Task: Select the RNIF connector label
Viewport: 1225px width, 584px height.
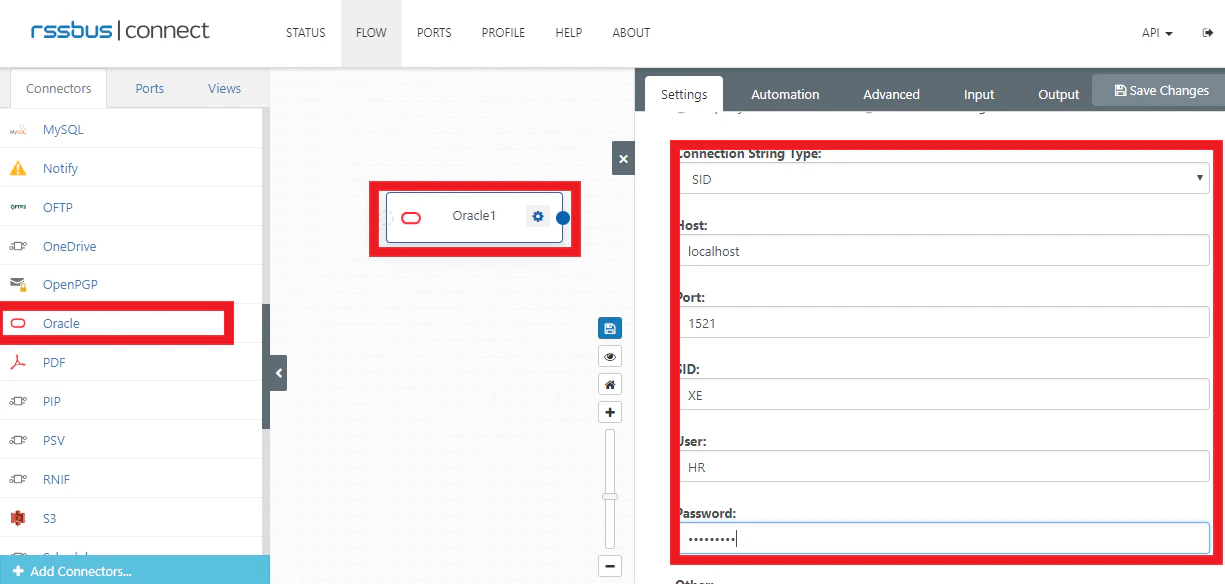Action: pyautogui.click(x=57, y=479)
